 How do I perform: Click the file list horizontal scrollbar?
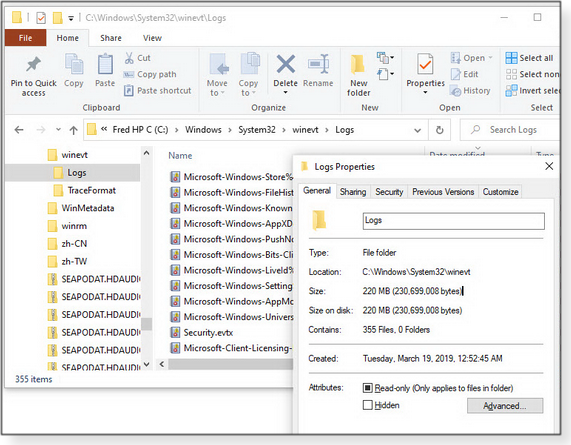click(x=231, y=364)
